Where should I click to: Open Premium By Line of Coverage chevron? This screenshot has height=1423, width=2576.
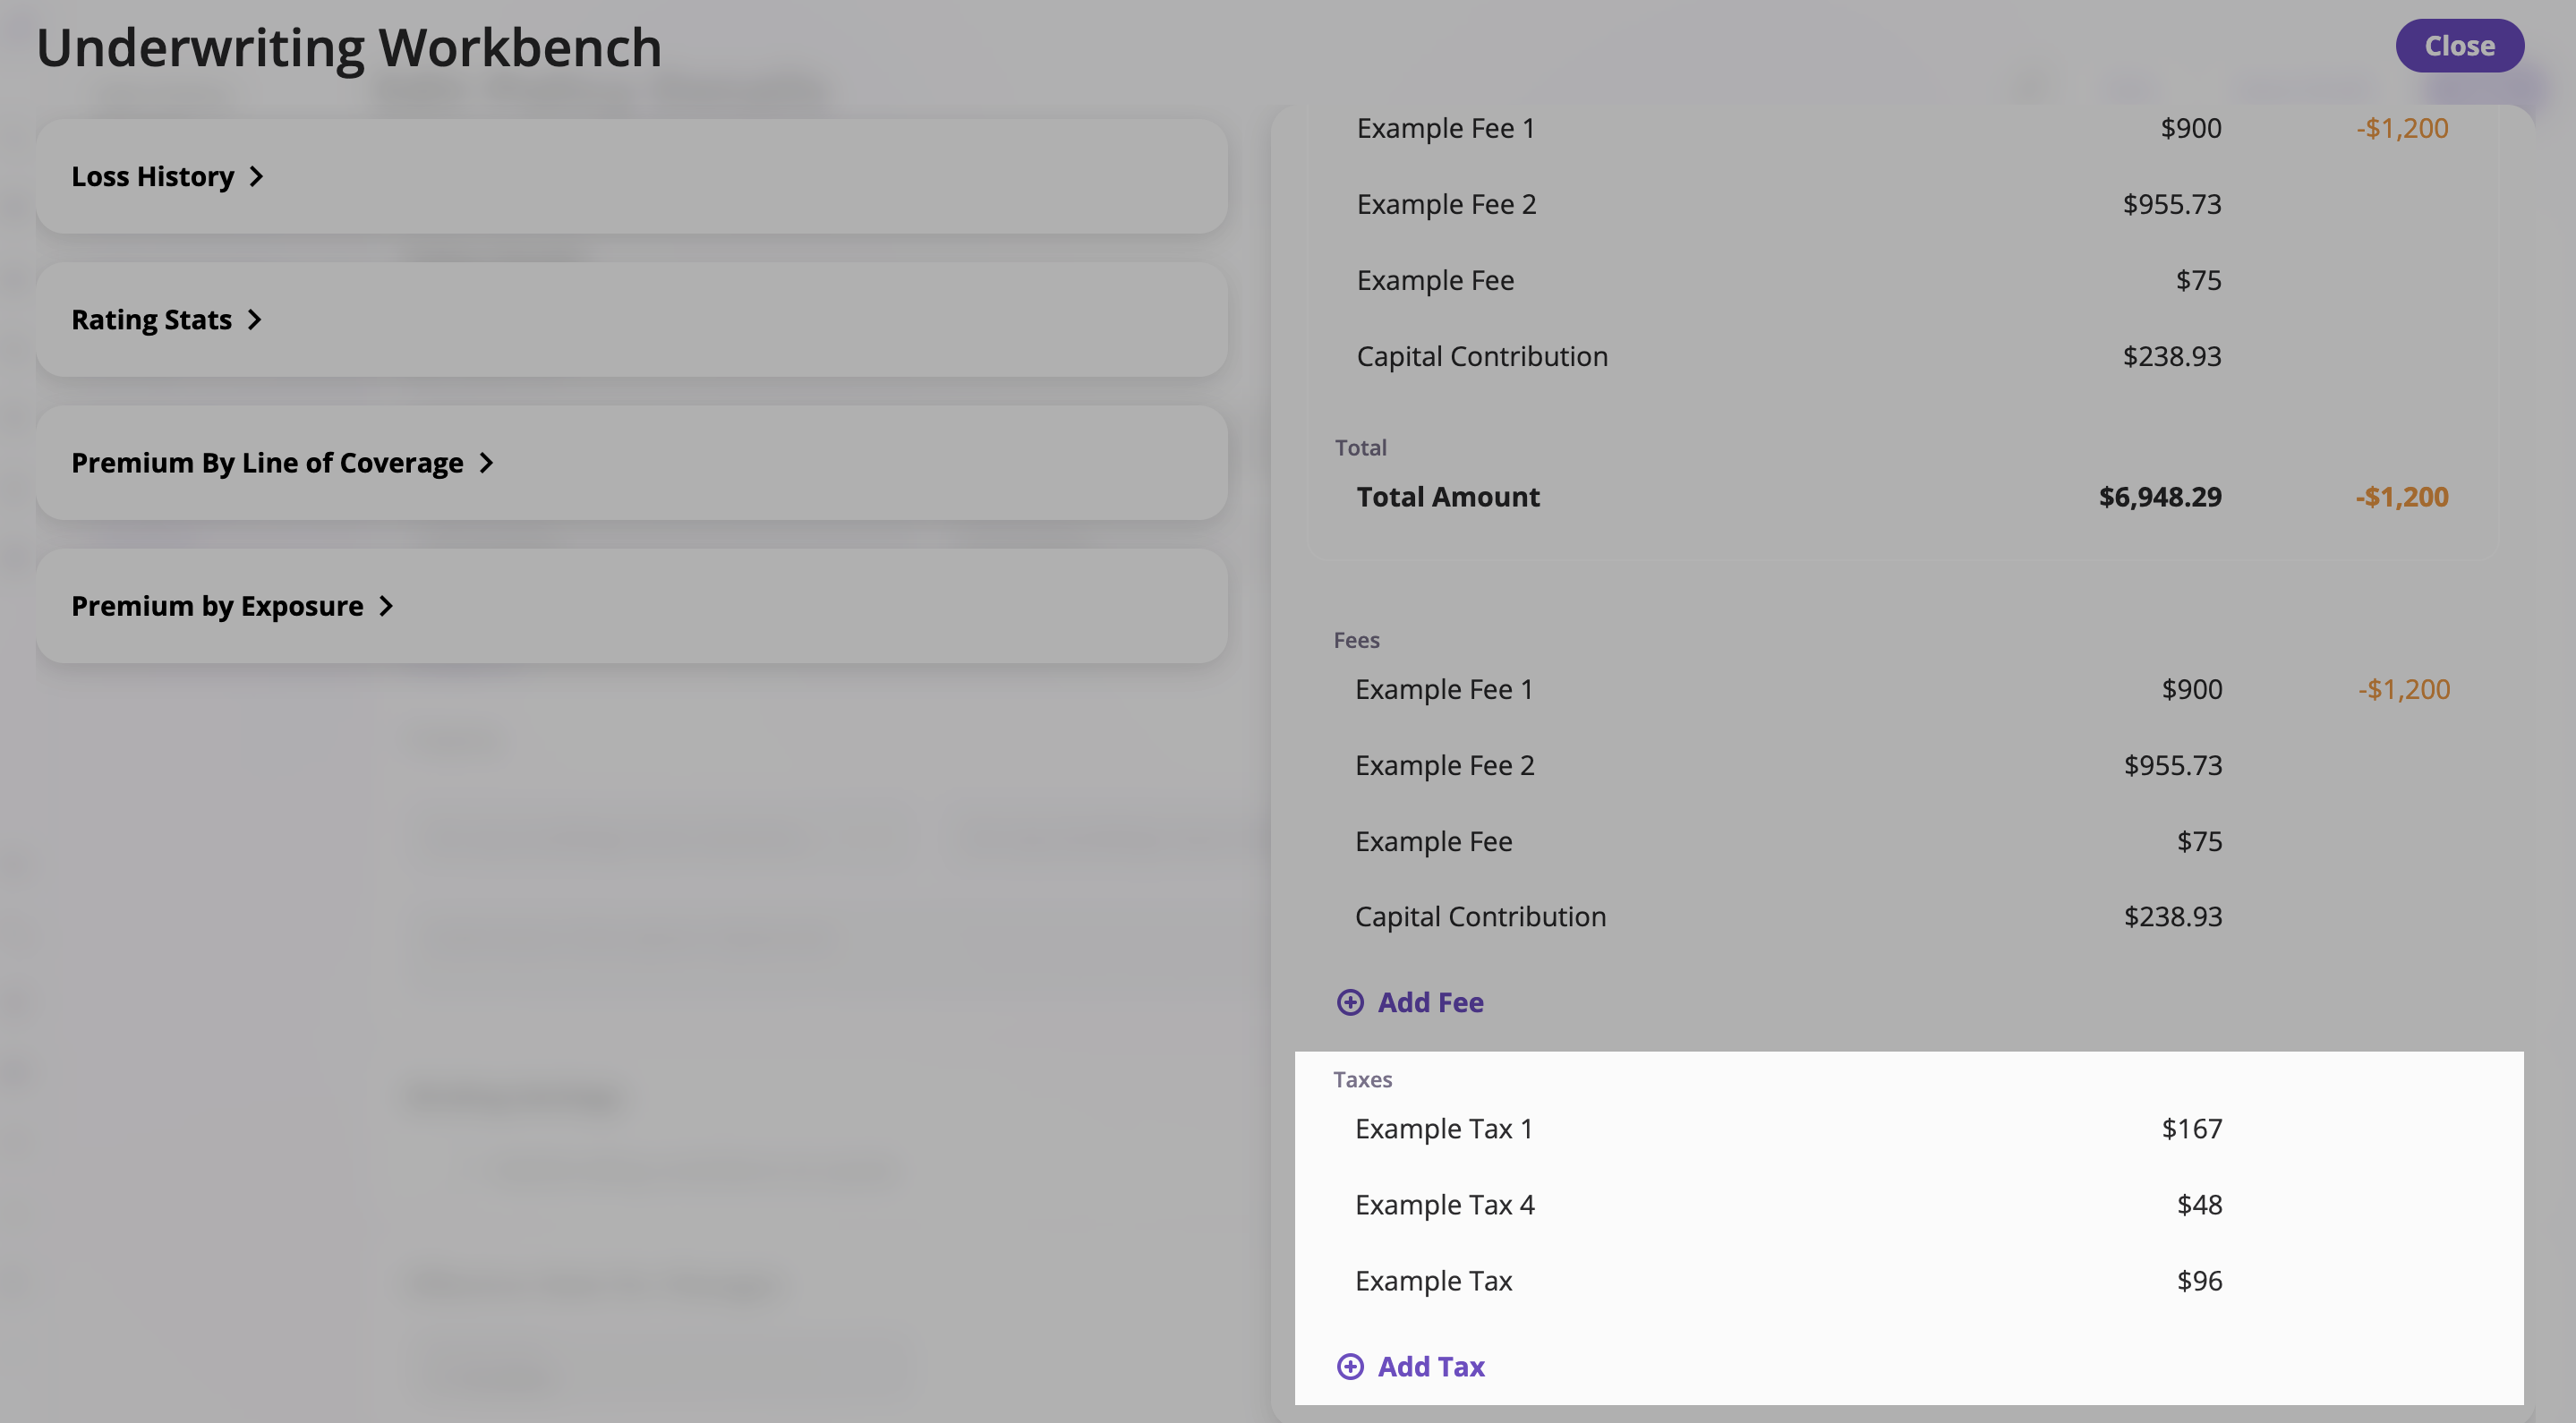(486, 463)
